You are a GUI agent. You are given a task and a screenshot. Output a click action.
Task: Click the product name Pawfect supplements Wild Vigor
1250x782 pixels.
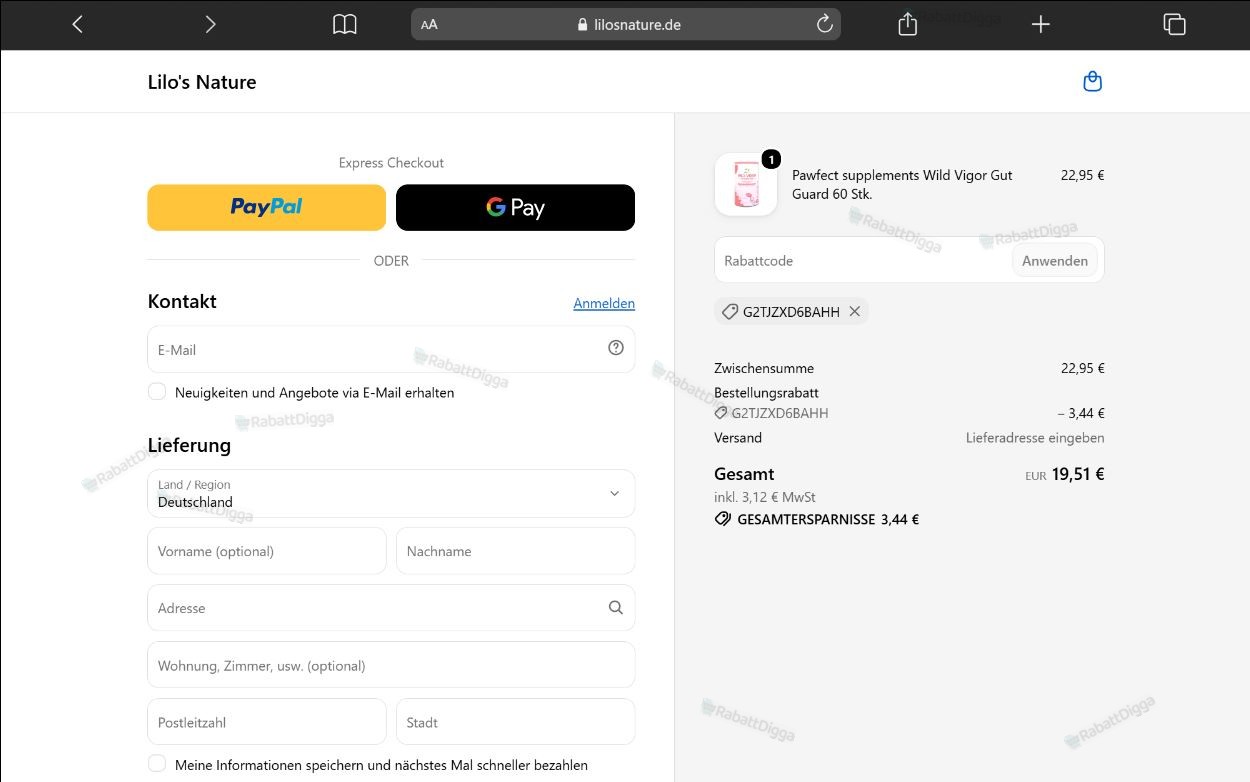coord(902,184)
